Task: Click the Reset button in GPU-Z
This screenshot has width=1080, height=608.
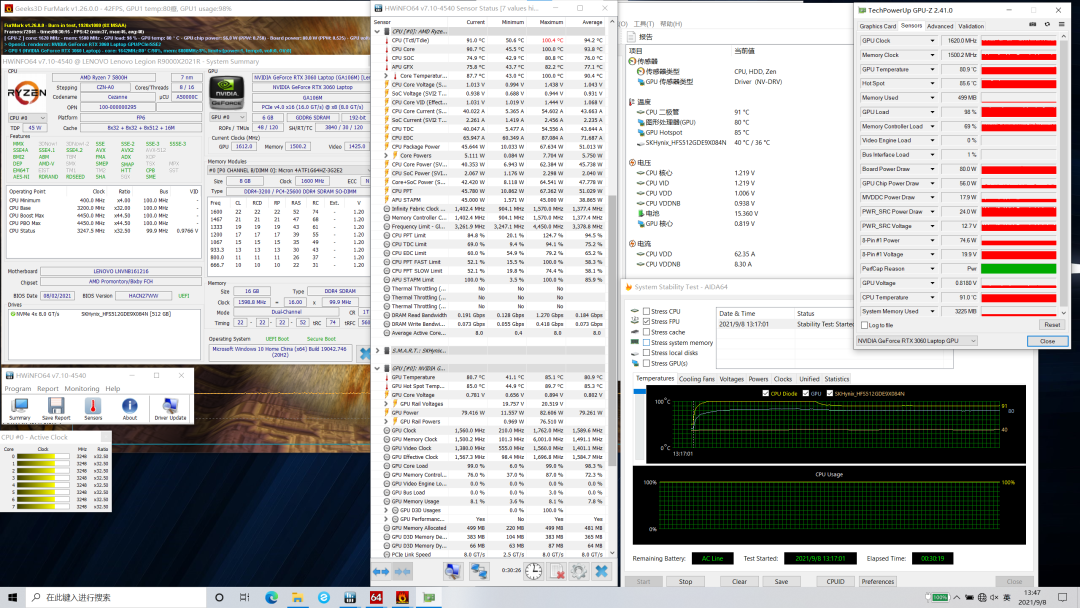Action: 1051,325
